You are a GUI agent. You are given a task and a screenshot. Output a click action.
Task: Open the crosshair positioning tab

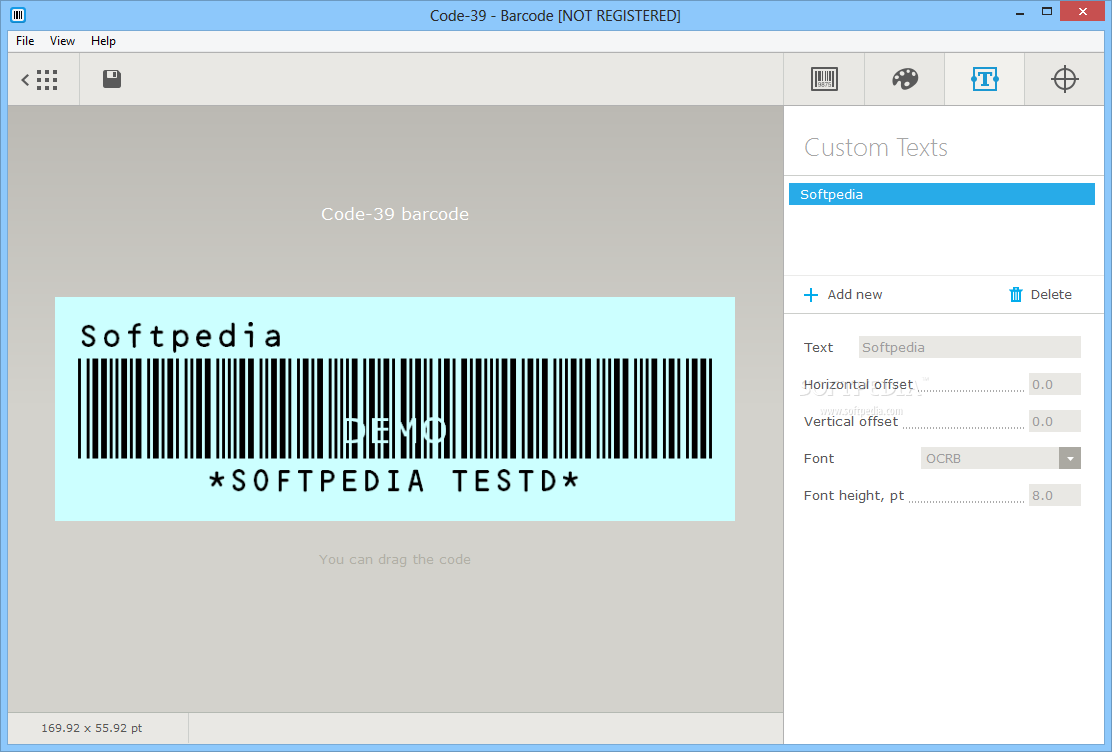tap(1064, 79)
